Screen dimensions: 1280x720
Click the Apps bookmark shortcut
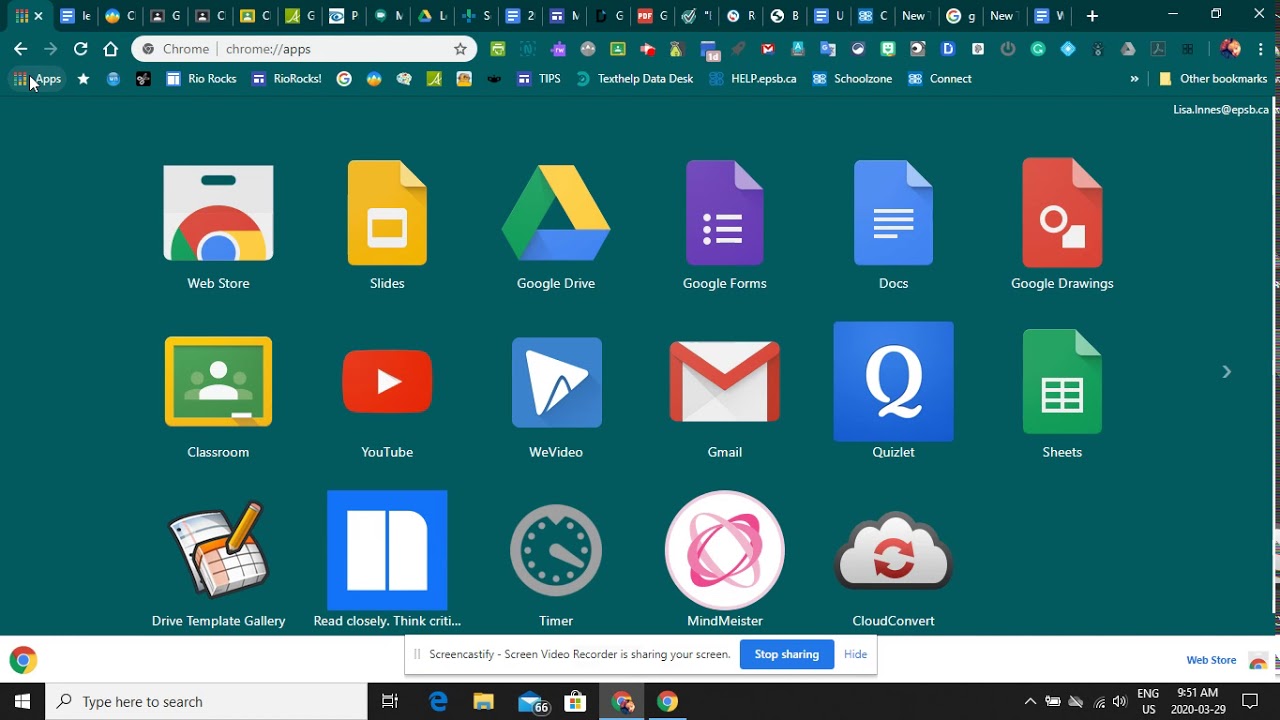(x=37, y=79)
